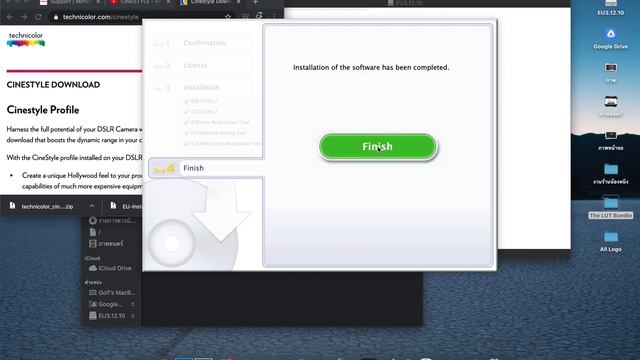Screen dimensions: 640x360
Task: Open the All Logo folder on desktop
Action: coord(611,241)
